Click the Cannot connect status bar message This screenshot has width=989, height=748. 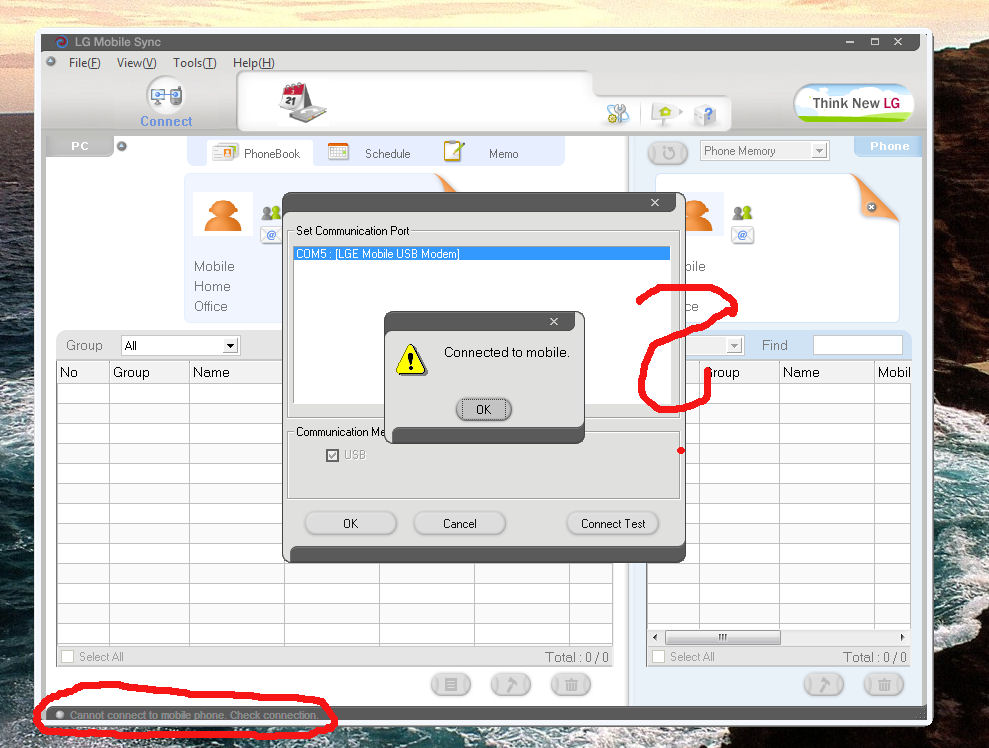[194, 715]
